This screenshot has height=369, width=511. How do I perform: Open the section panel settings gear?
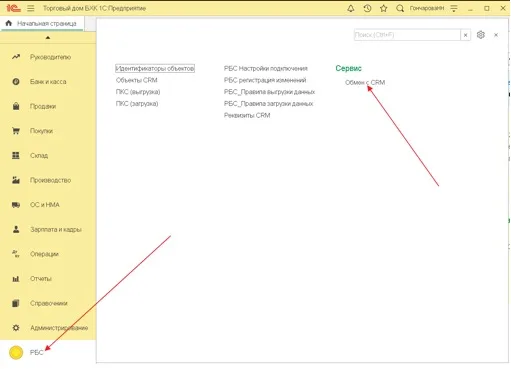click(481, 35)
